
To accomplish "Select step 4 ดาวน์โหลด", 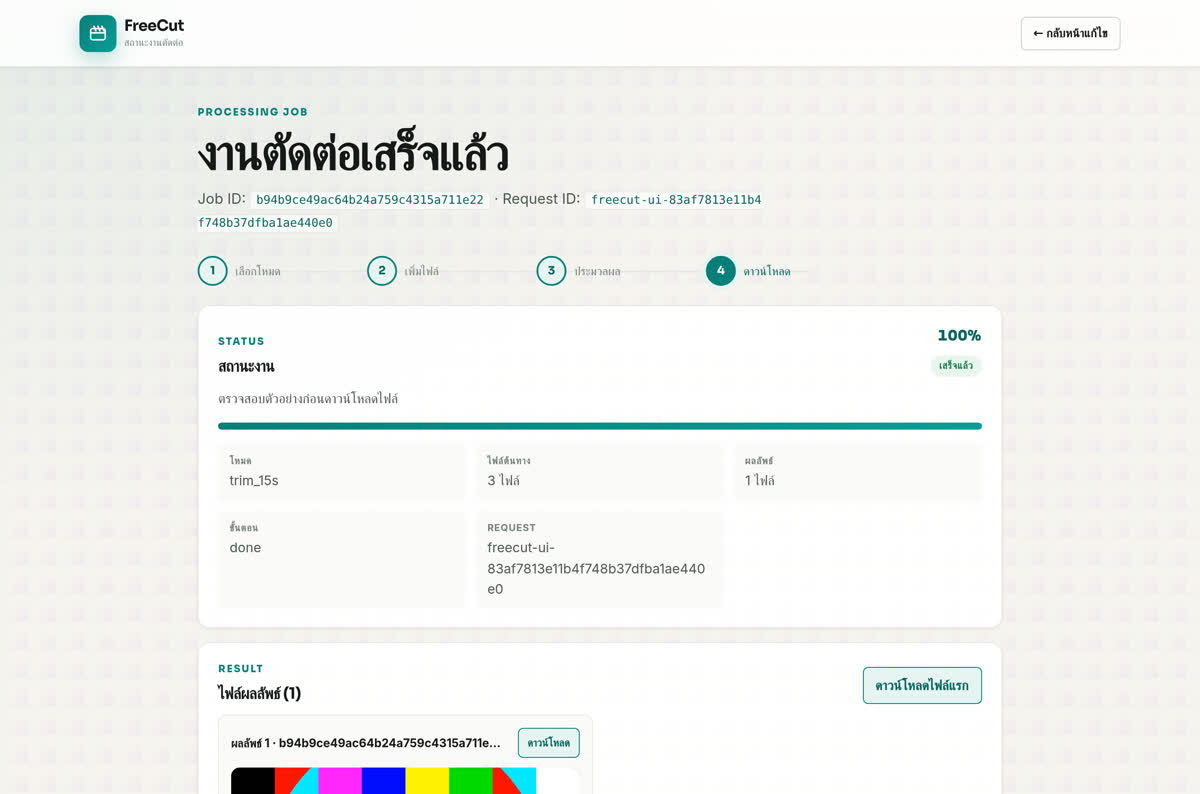I will tap(749, 271).
